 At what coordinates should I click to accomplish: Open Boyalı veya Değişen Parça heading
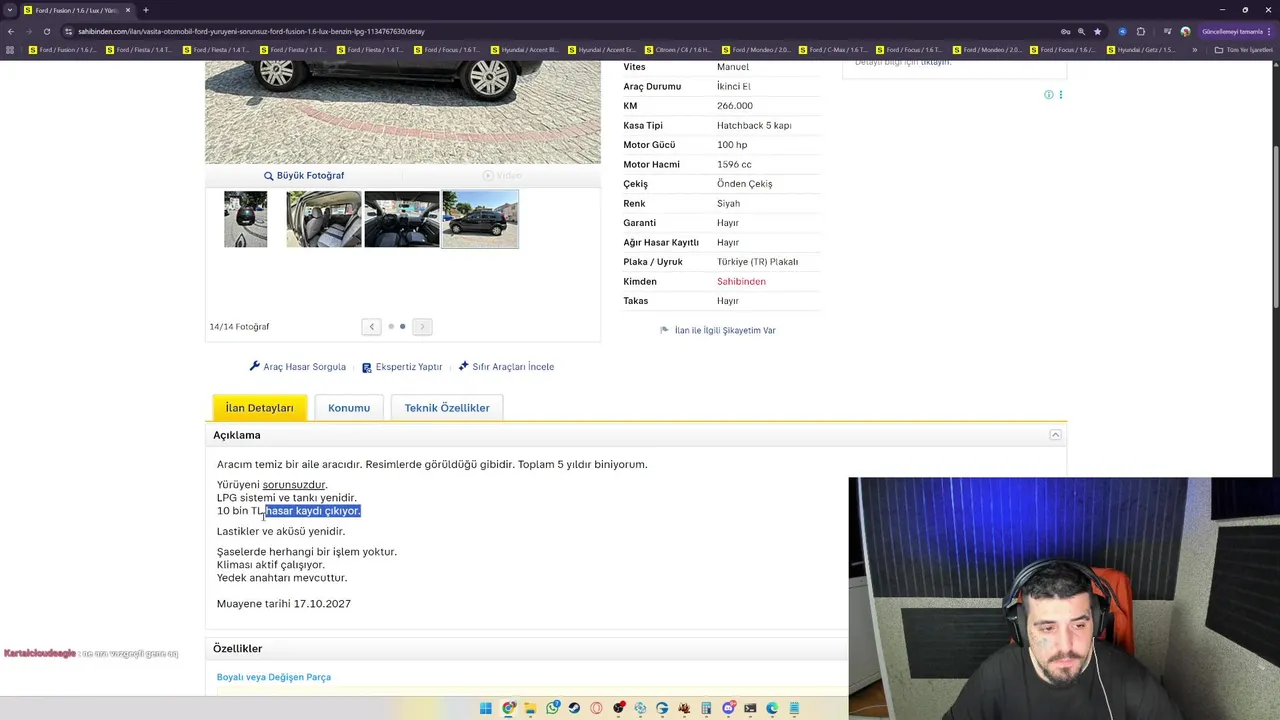pos(274,677)
